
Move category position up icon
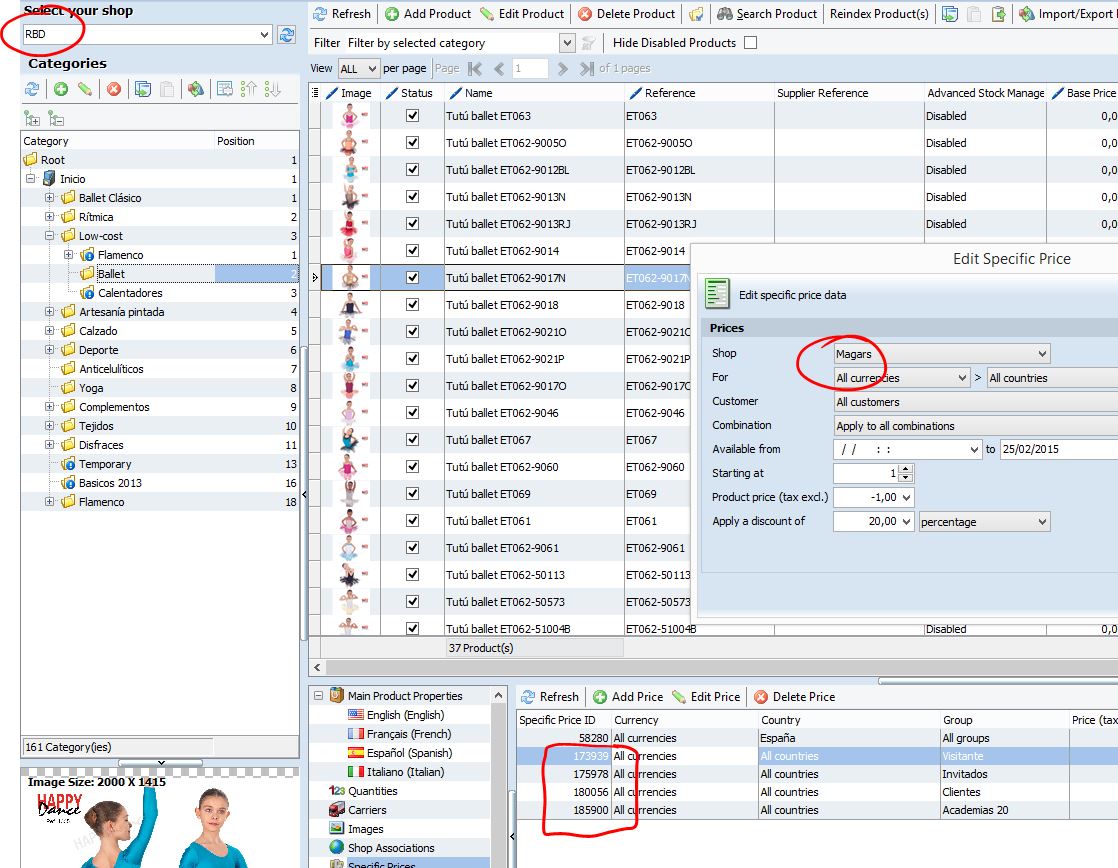[x=249, y=89]
